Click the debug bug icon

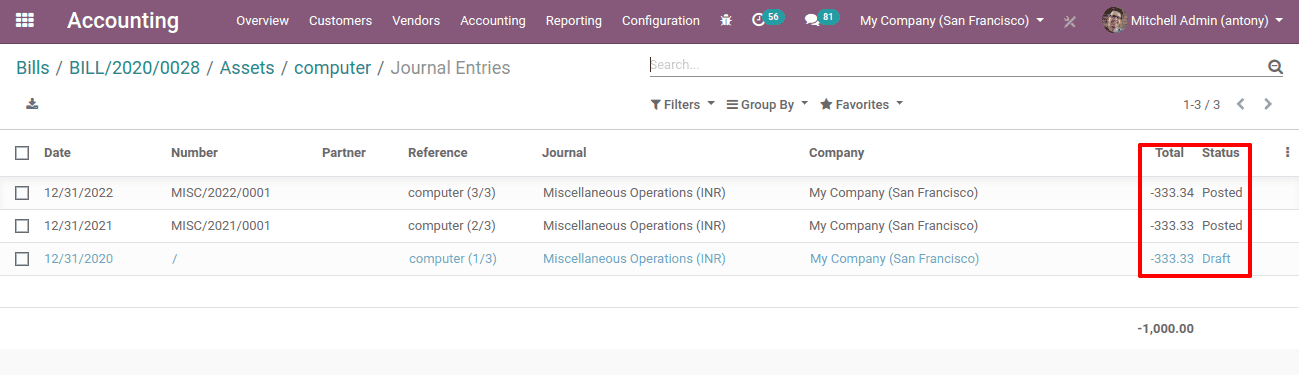[726, 20]
